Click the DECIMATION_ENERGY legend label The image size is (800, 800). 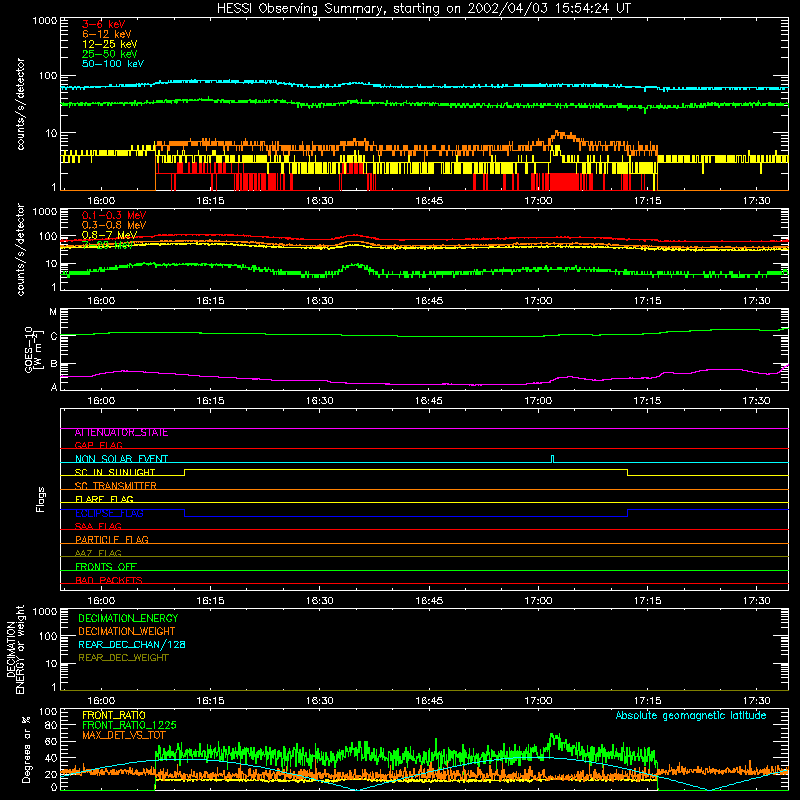pyautogui.click(x=128, y=618)
